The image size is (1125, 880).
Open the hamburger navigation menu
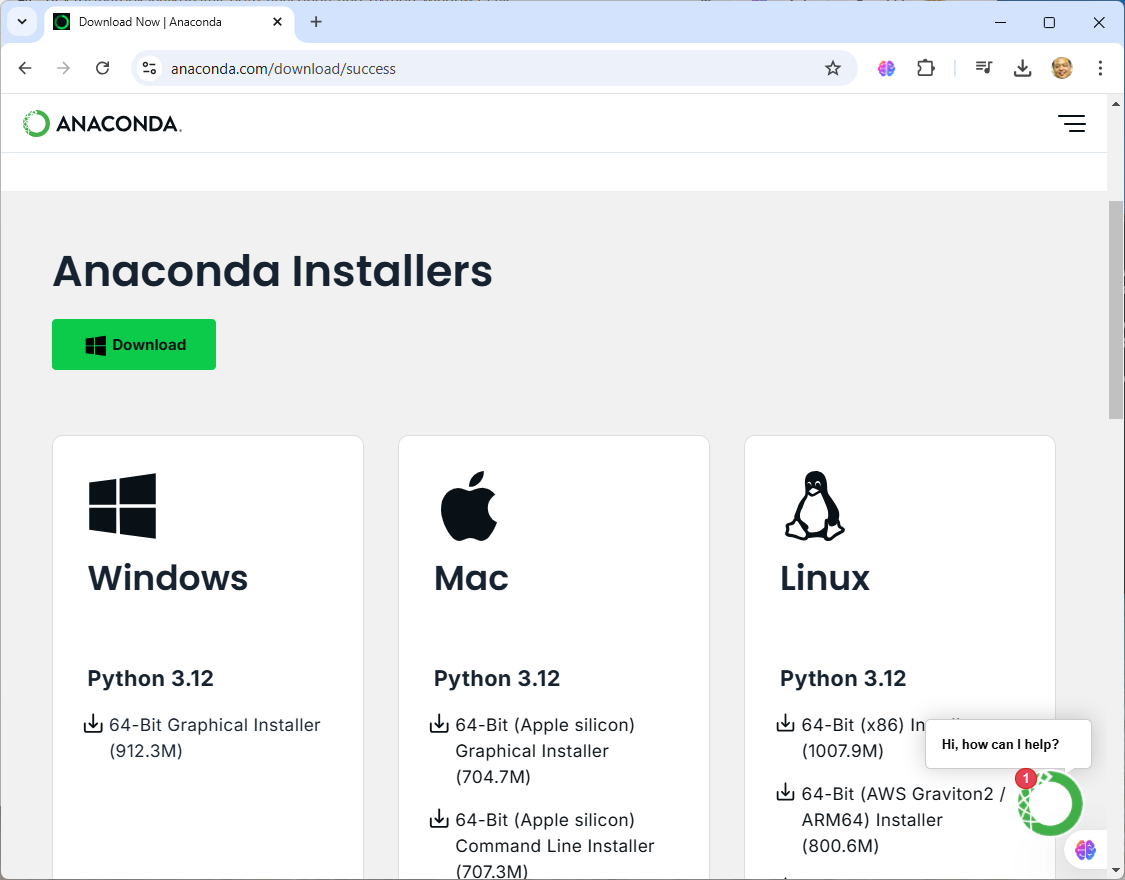[x=1071, y=123]
